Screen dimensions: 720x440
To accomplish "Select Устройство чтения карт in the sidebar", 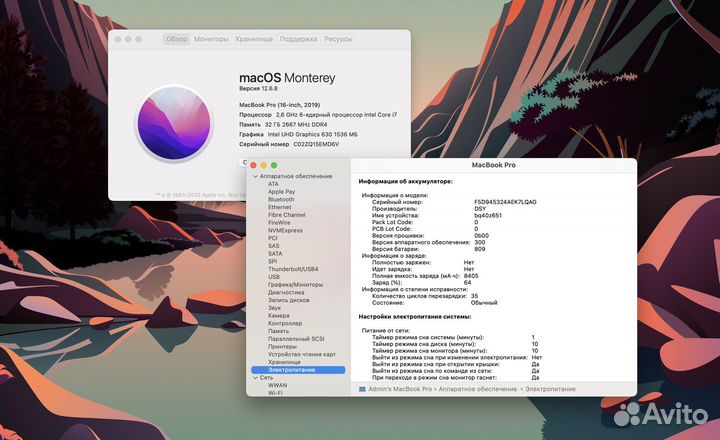I will (x=302, y=354).
